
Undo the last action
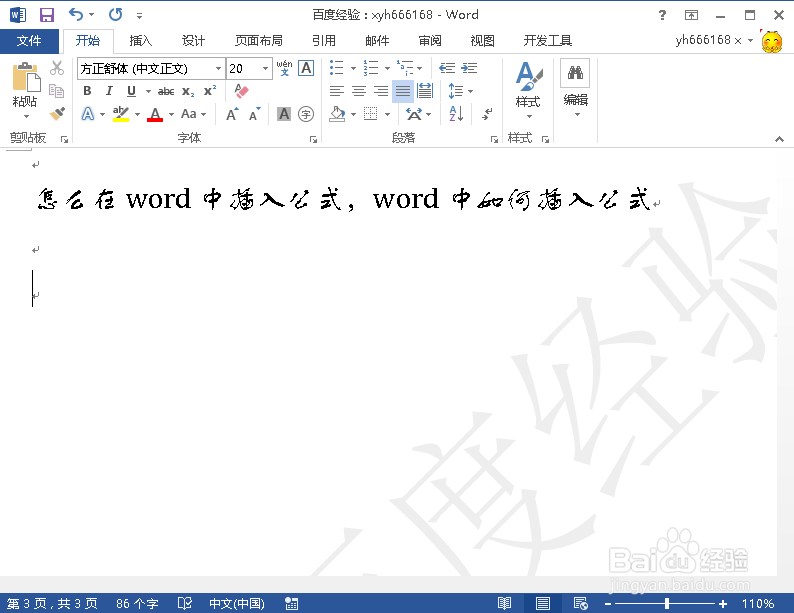click(x=76, y=14)
